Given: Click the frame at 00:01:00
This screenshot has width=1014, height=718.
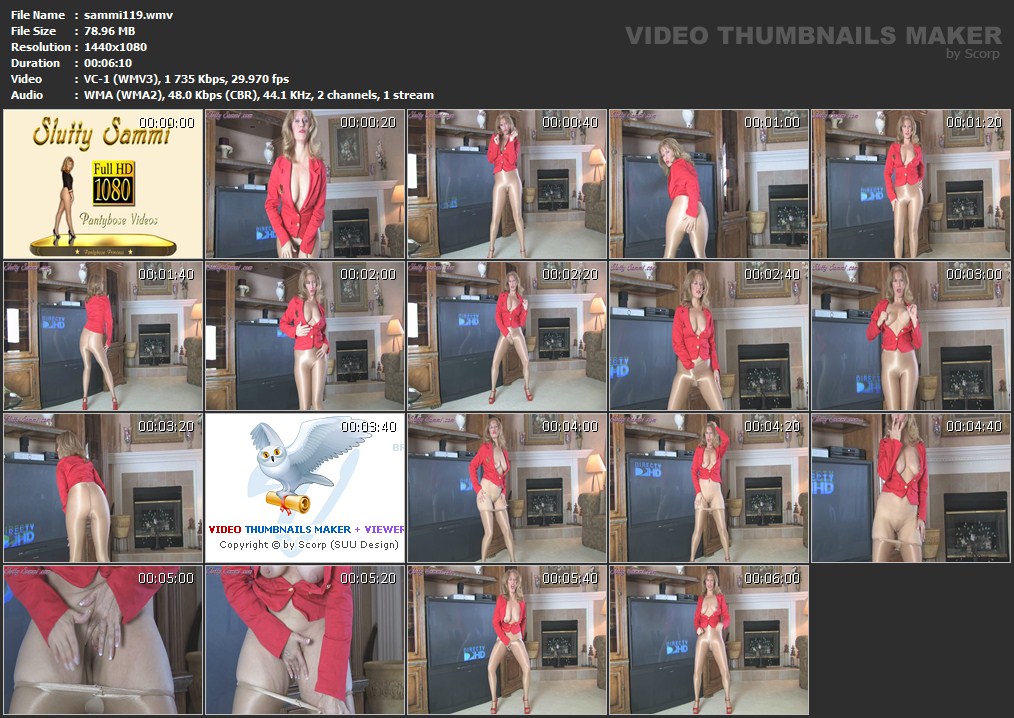Looking at the screenshot, I should pos(709,184).
